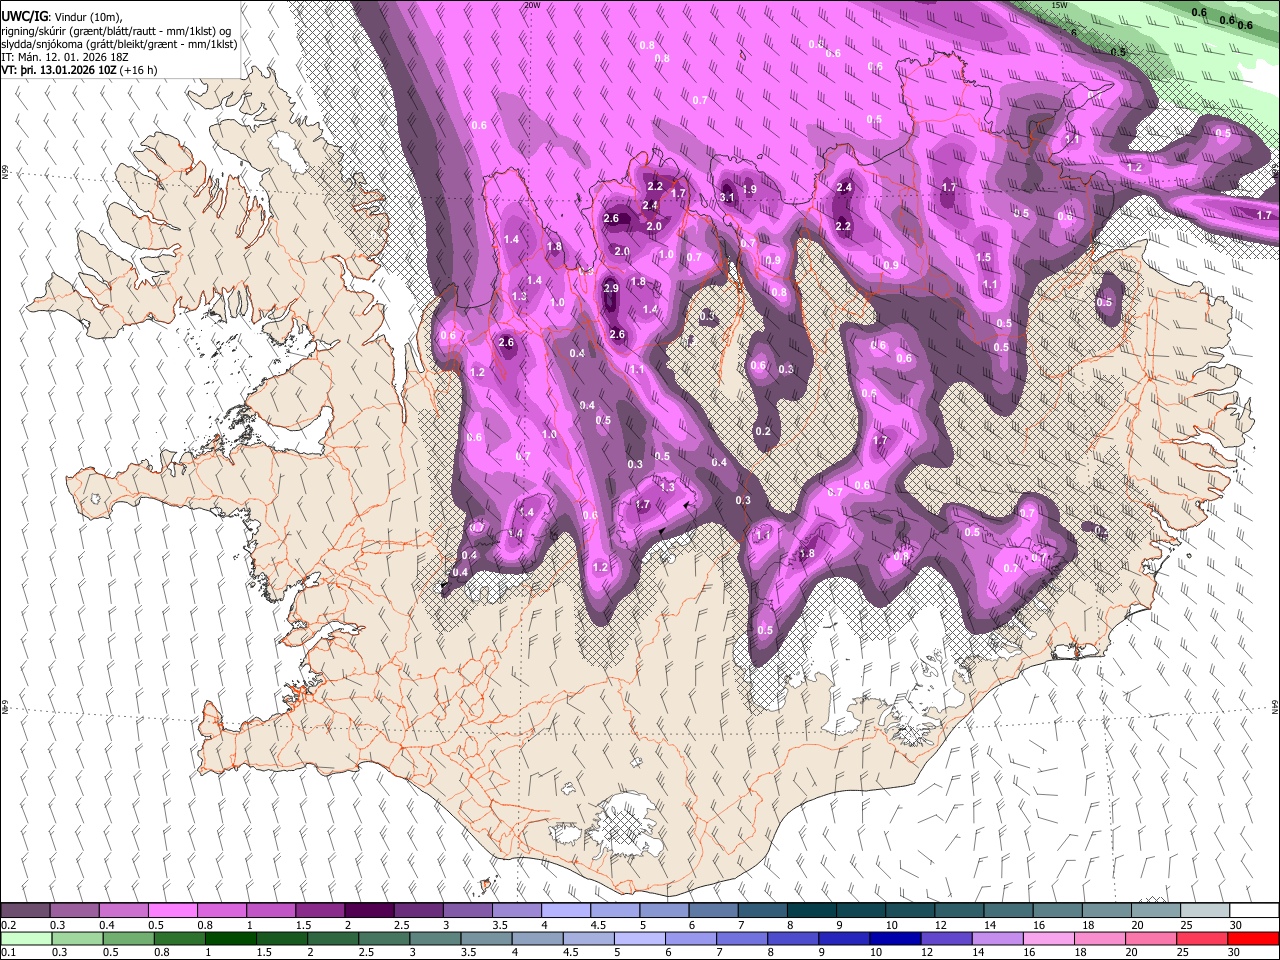Select the light pink swatch labeled 16 in bottom legend
The image size is (1280, 960).
pyautogui.click(x=1048, y=938)
